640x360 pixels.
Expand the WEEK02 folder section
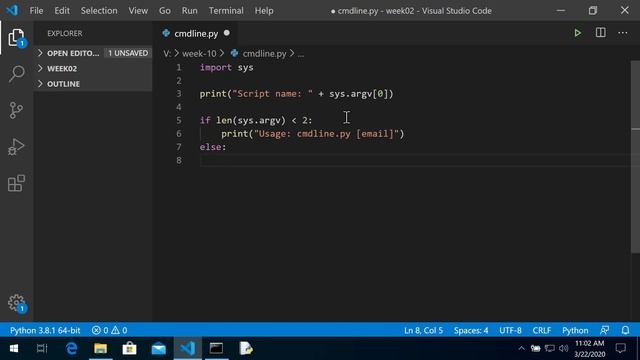[x=93, y=69]
